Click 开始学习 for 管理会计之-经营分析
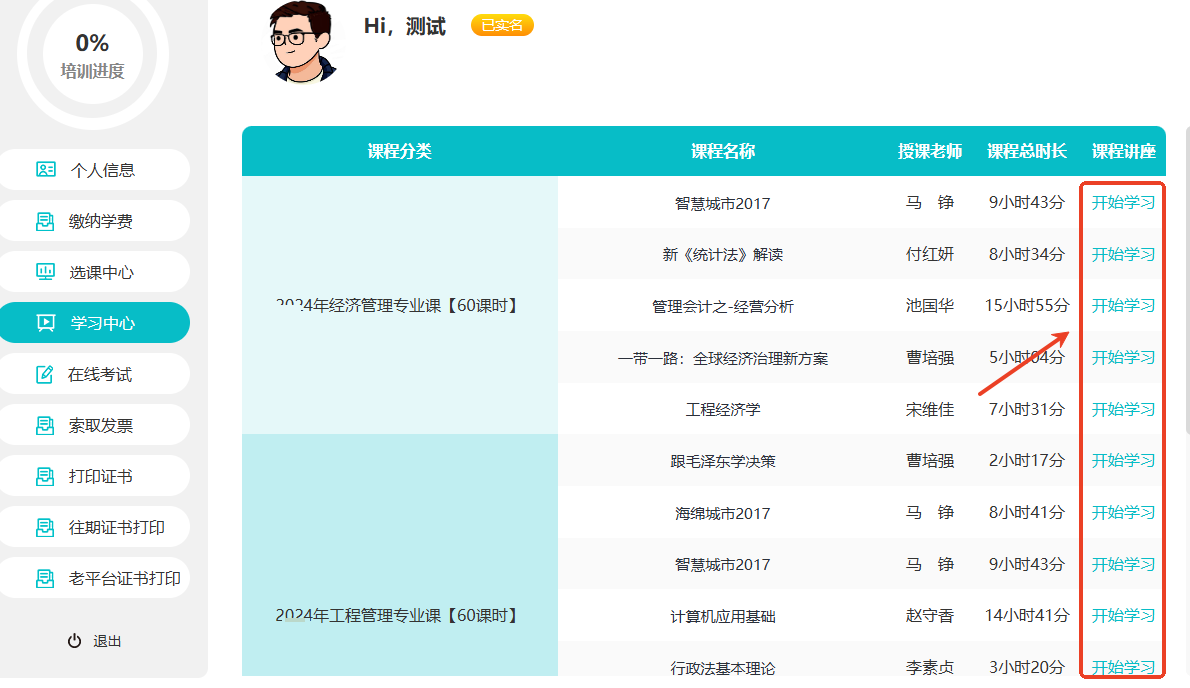The width and height of the screenshot is (1190, 688). click(1123, 306)
